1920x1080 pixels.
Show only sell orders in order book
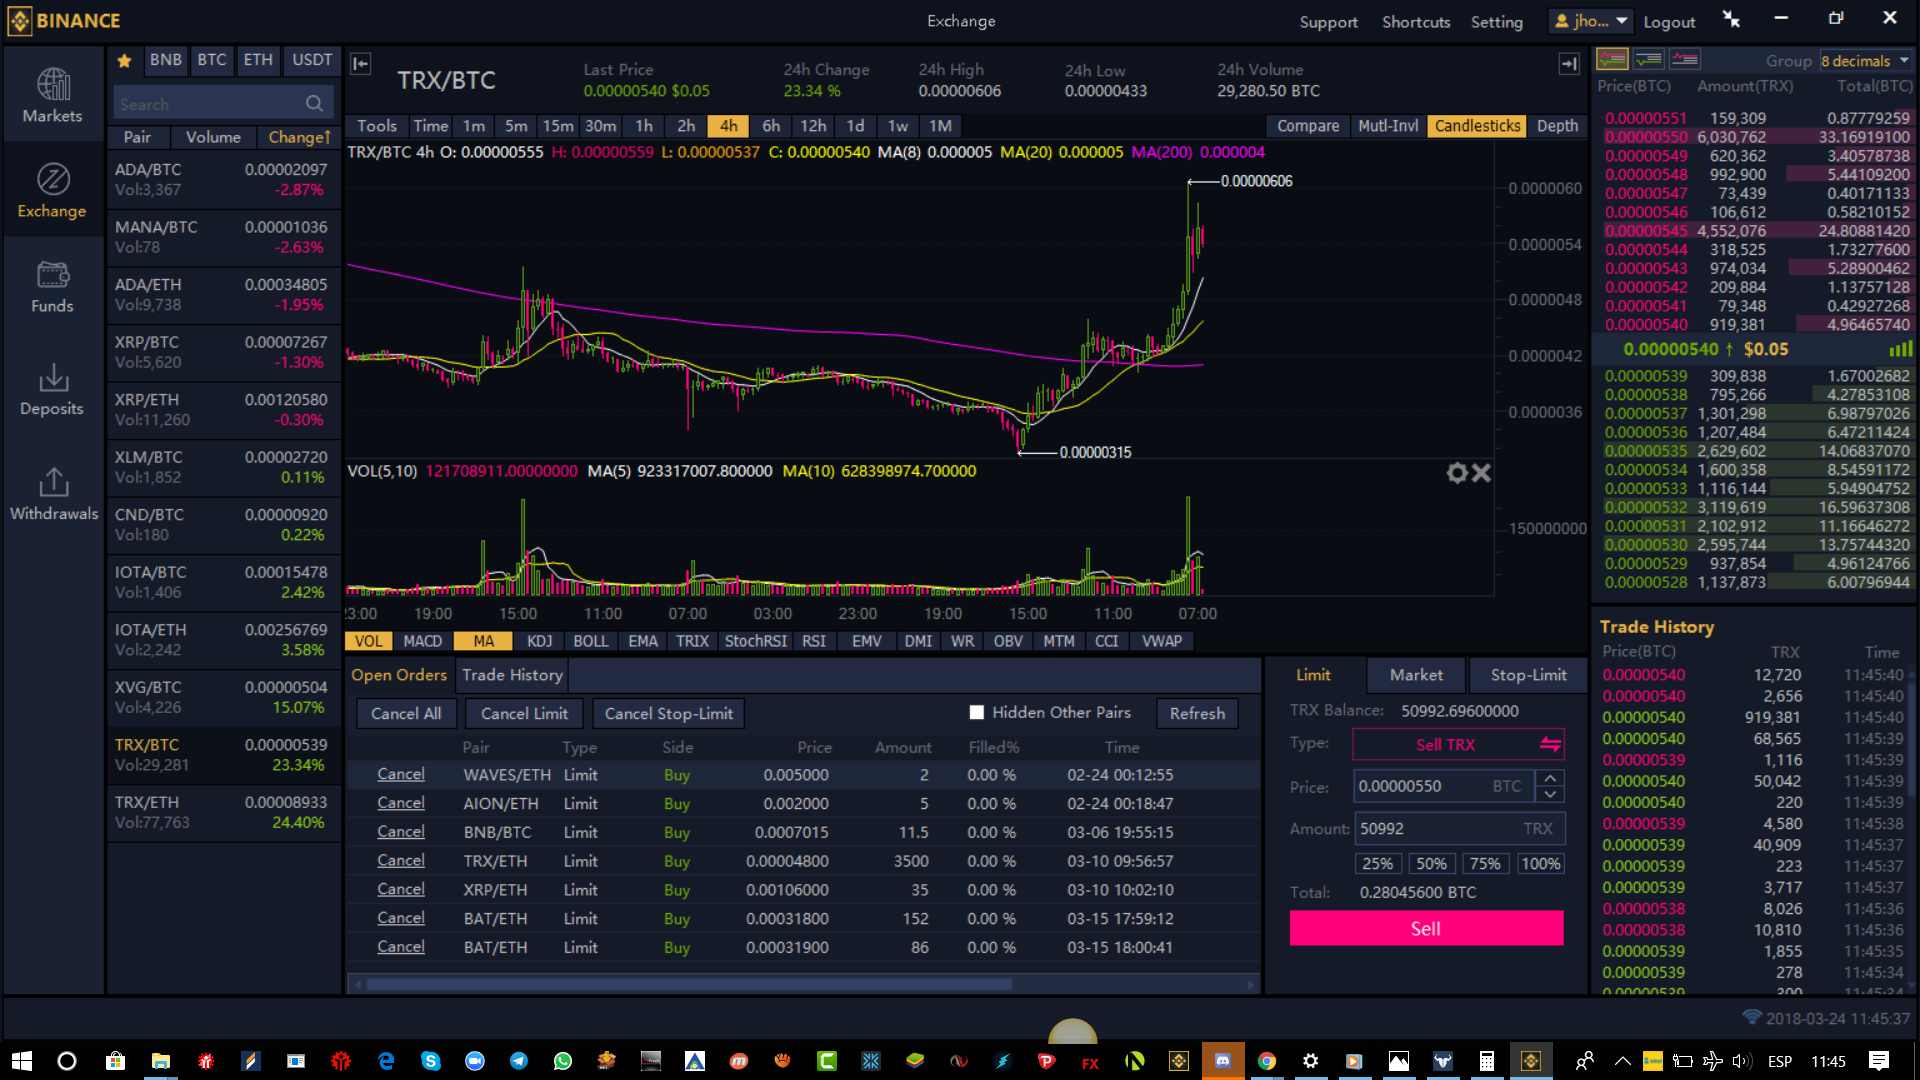pos(1685,60)
